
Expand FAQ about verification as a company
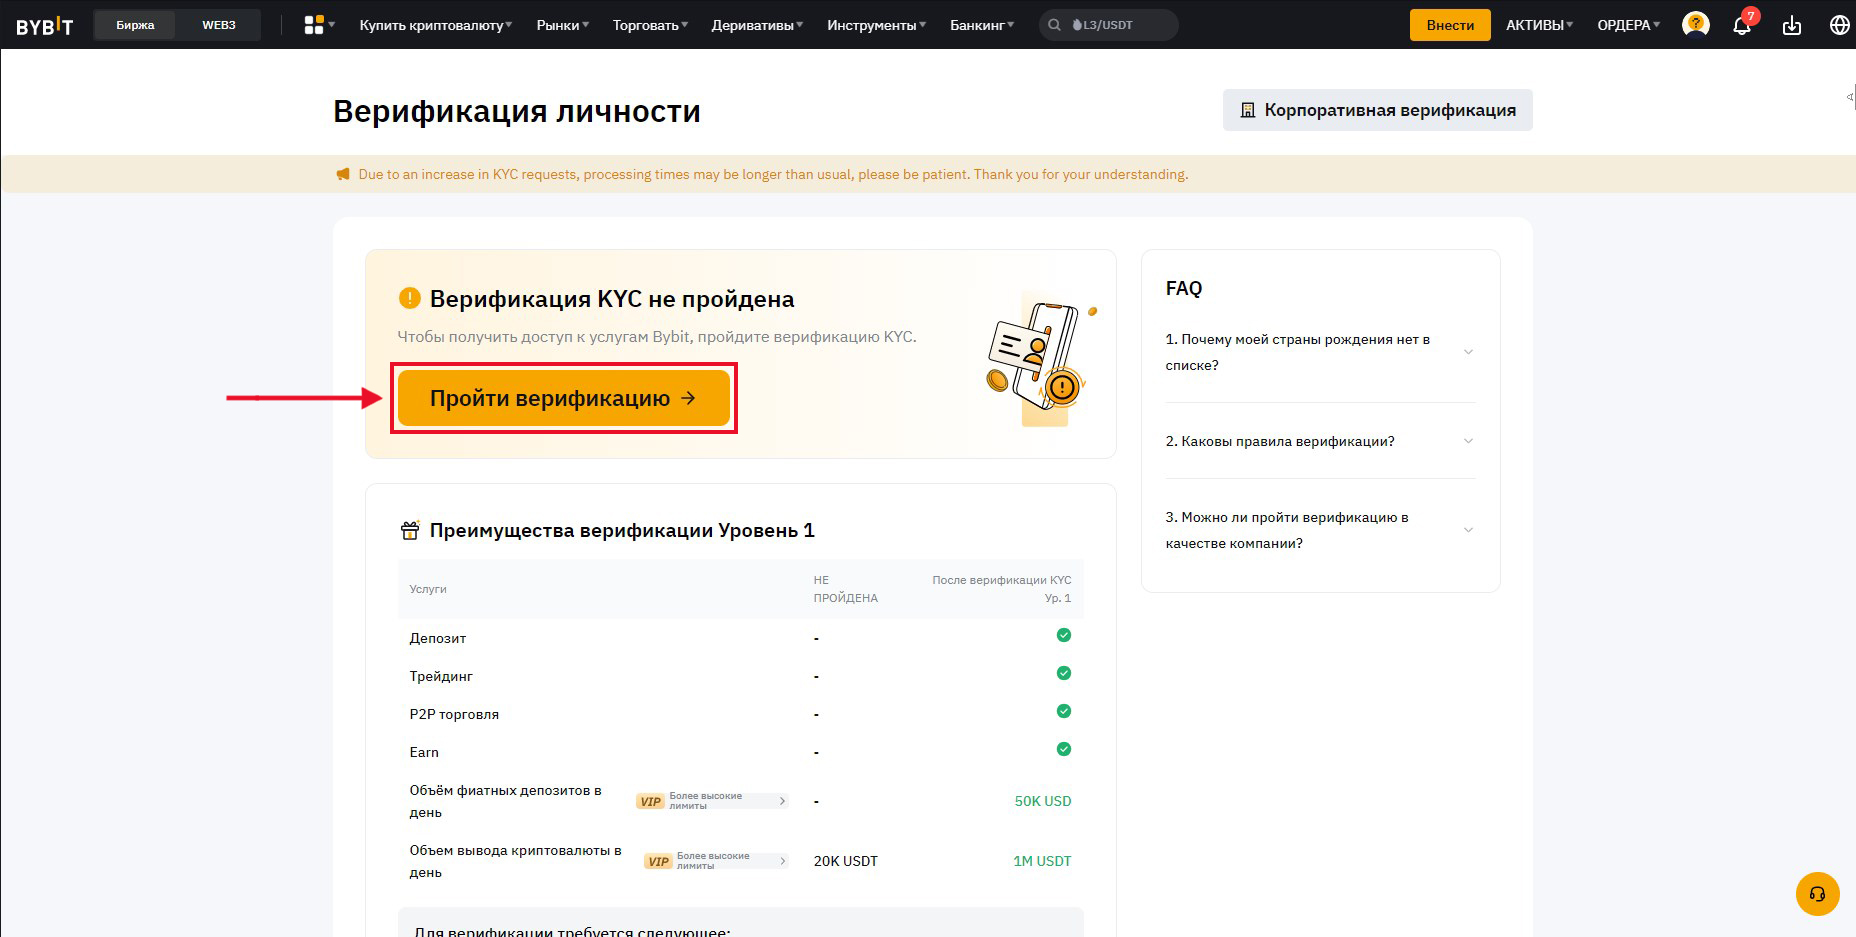click(1320, 530)
